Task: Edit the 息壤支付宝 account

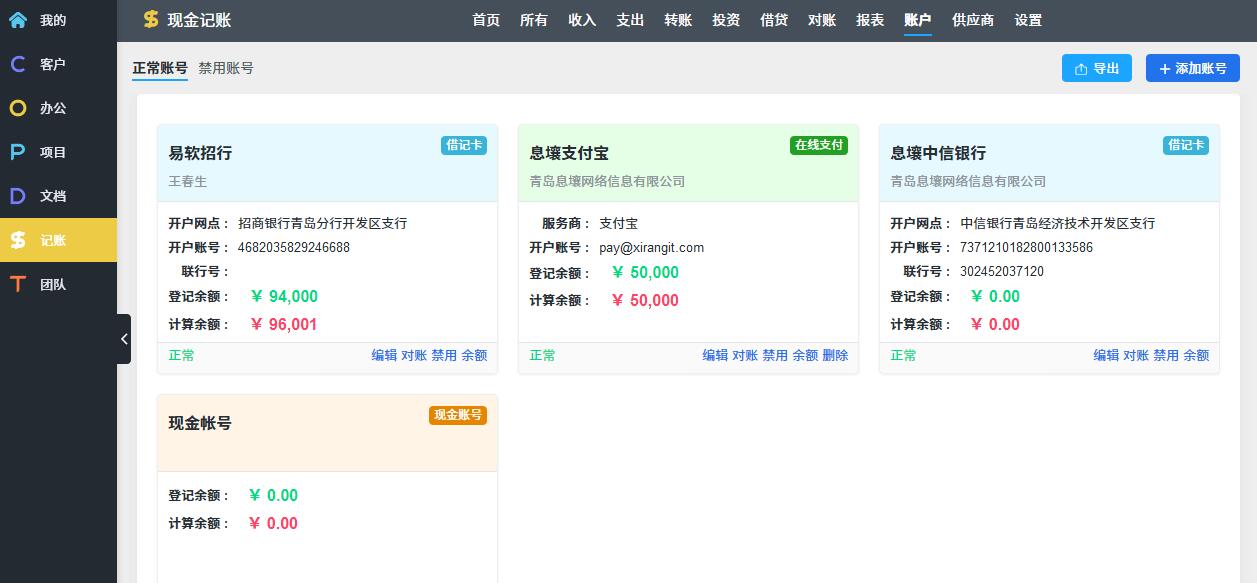Action: click(x=715, y=355)
